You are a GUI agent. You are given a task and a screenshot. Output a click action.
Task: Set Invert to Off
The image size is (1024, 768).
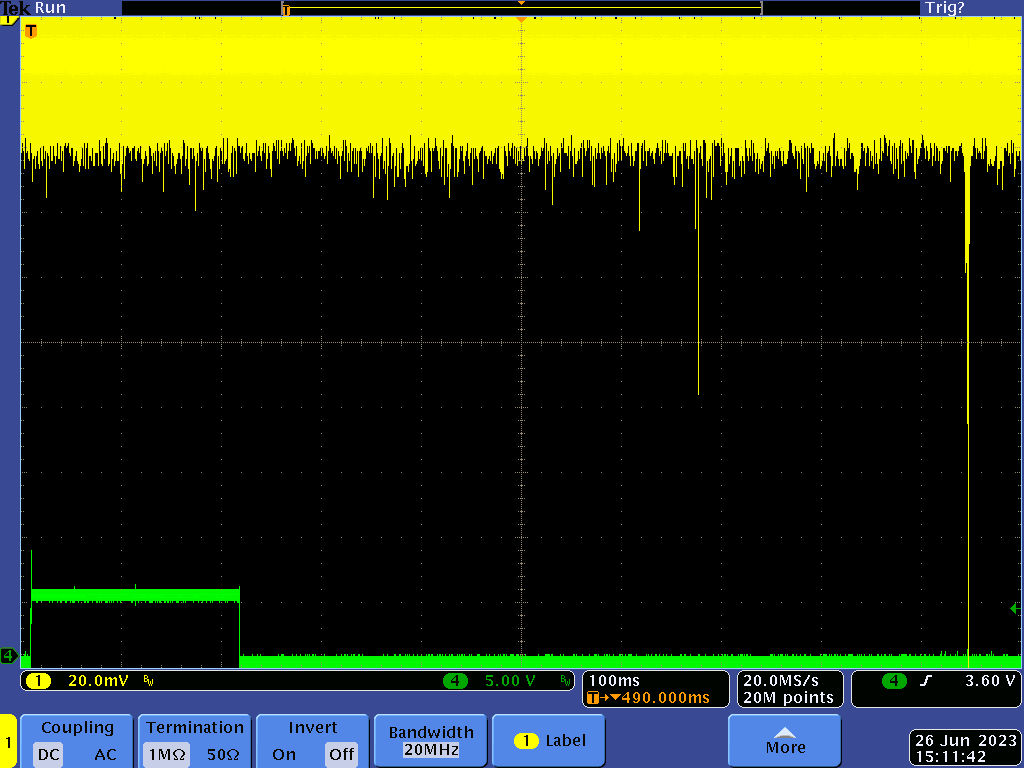click(341, 754)
